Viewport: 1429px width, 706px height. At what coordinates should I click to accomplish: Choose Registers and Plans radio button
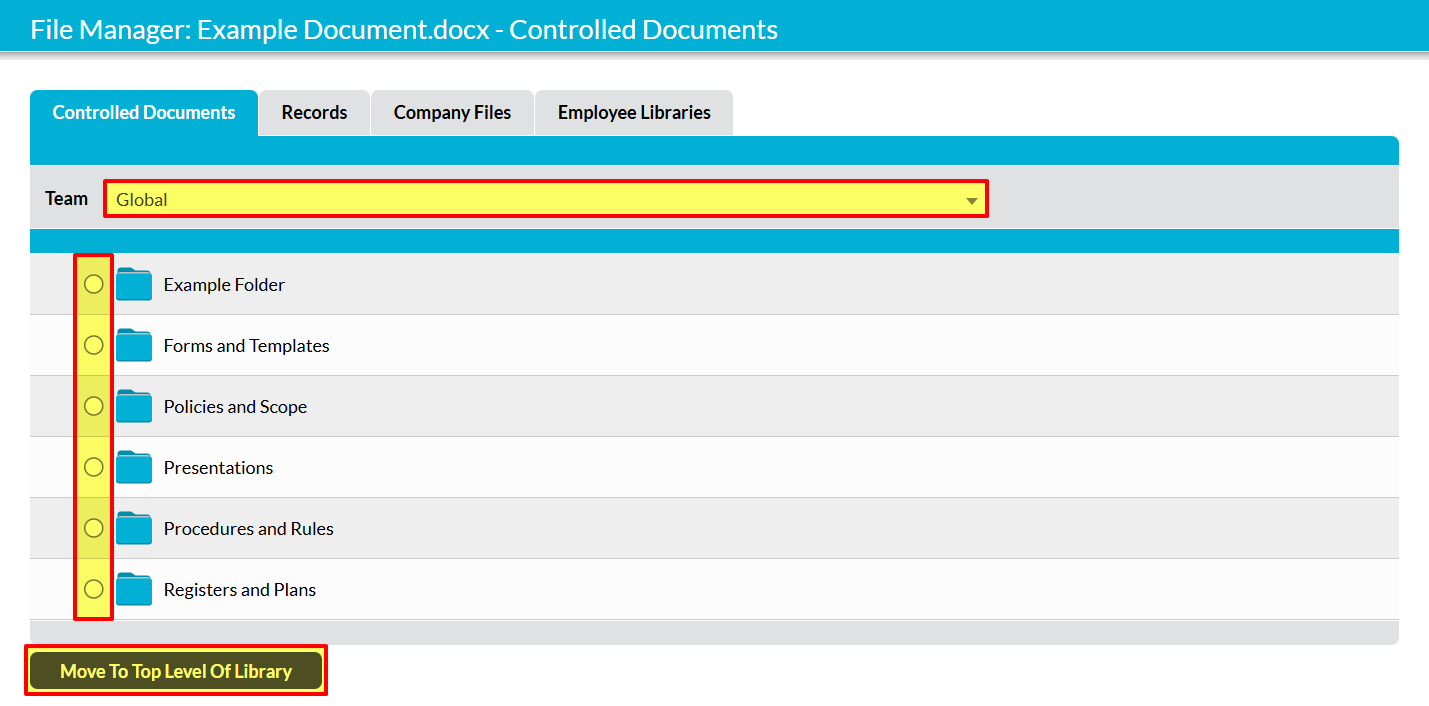click(93, 589)
